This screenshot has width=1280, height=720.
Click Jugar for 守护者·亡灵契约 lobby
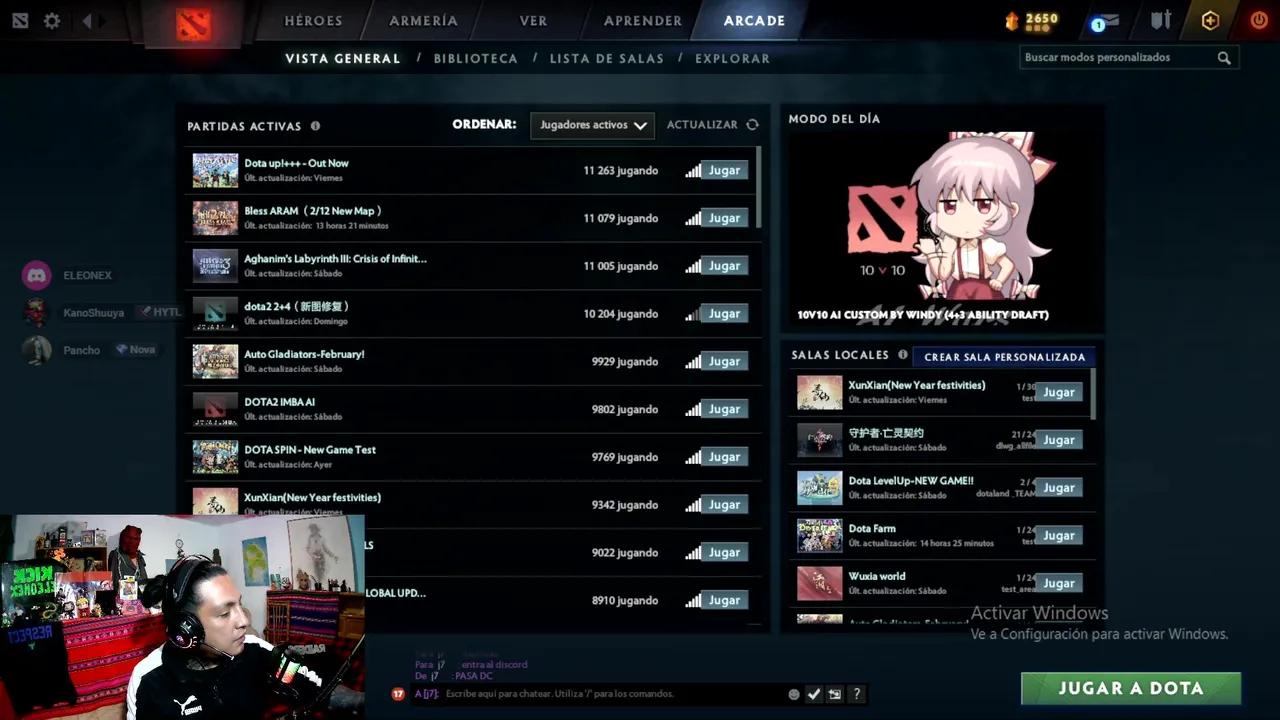[1058, 440]
